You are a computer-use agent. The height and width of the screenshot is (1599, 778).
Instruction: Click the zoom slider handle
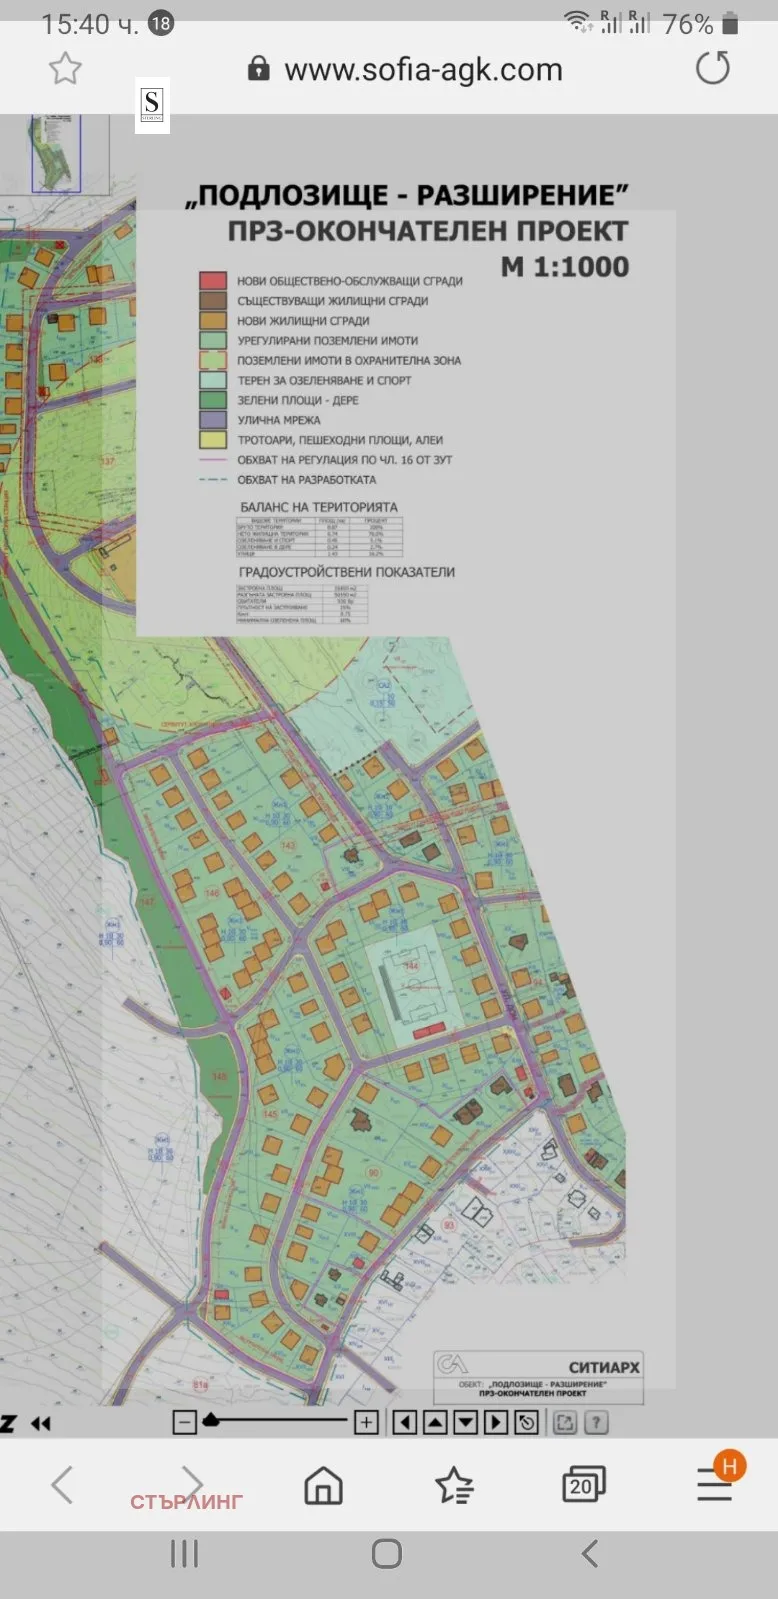pos(211,1421)
